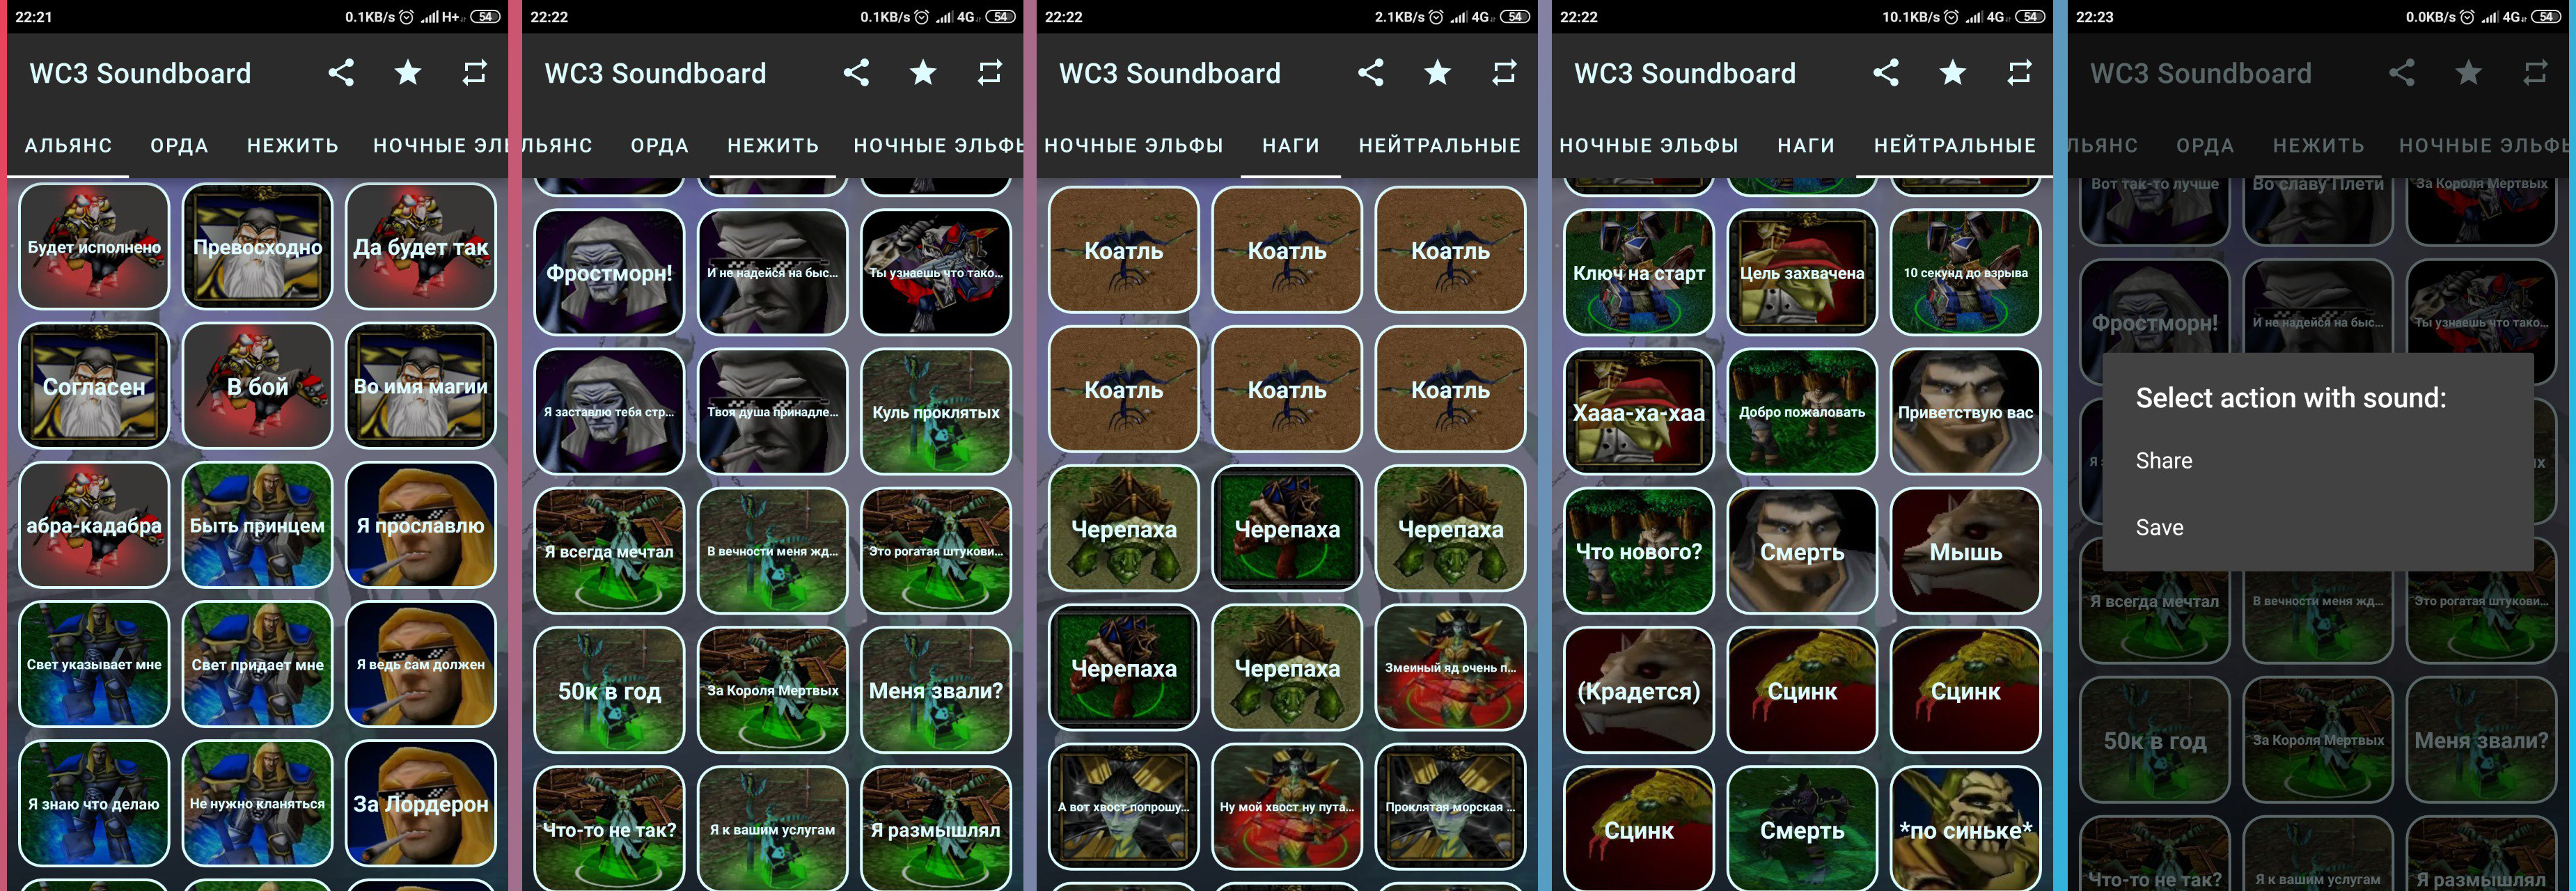Viewport: 2576px width, 891px height.
Task: Open favorites star in the first screen
Action: coord(408,72)
